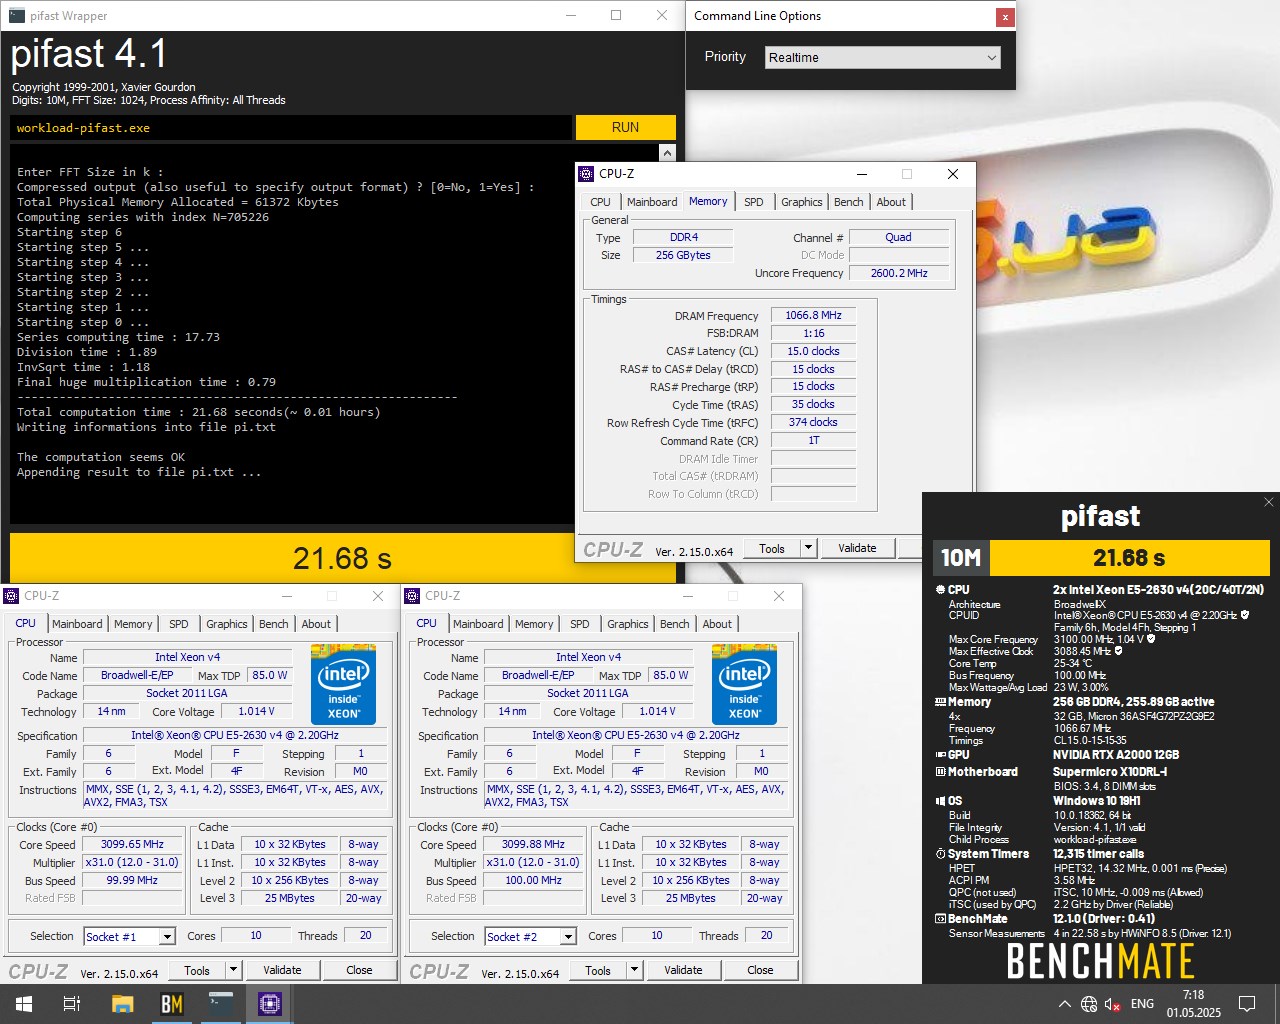
Task: Open Mainboard tab in Socket #1 CPU-Z window
Action: (77, 624)
